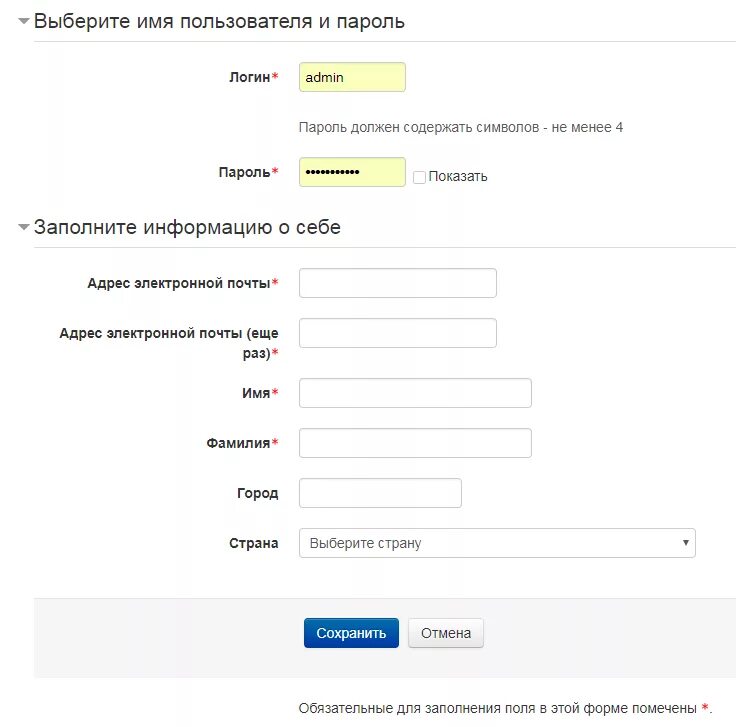The height and width of the screenshot is (727, 736).
Task: Click the dropdown arrow of the 'Страна' select
Action: point(685,543)
